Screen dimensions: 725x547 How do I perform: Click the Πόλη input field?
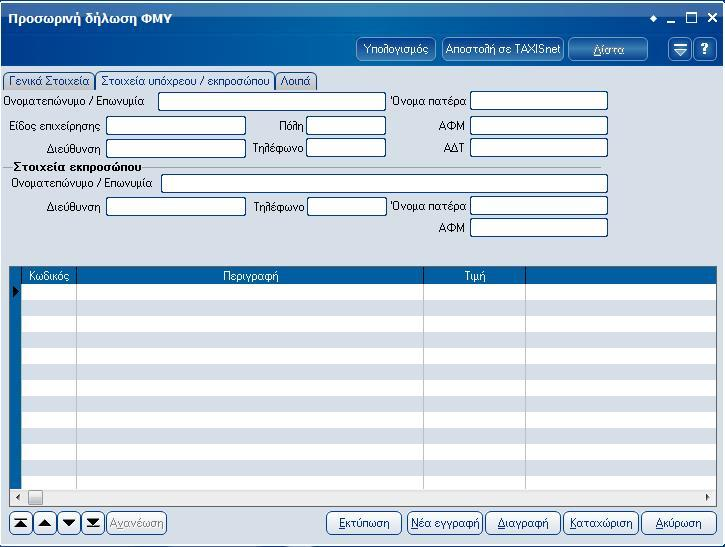tap(346, 126)
